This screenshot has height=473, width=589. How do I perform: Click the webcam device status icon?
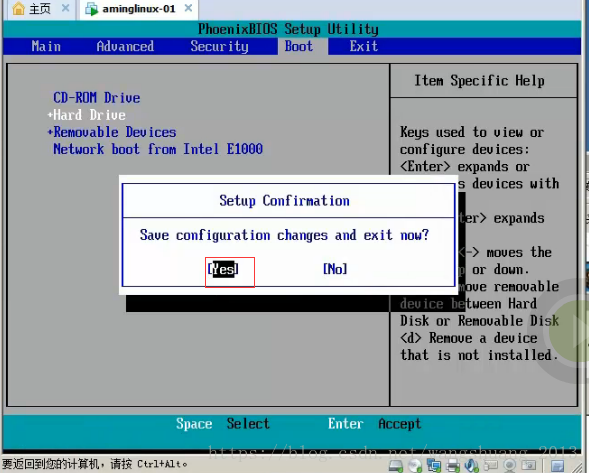509,465
